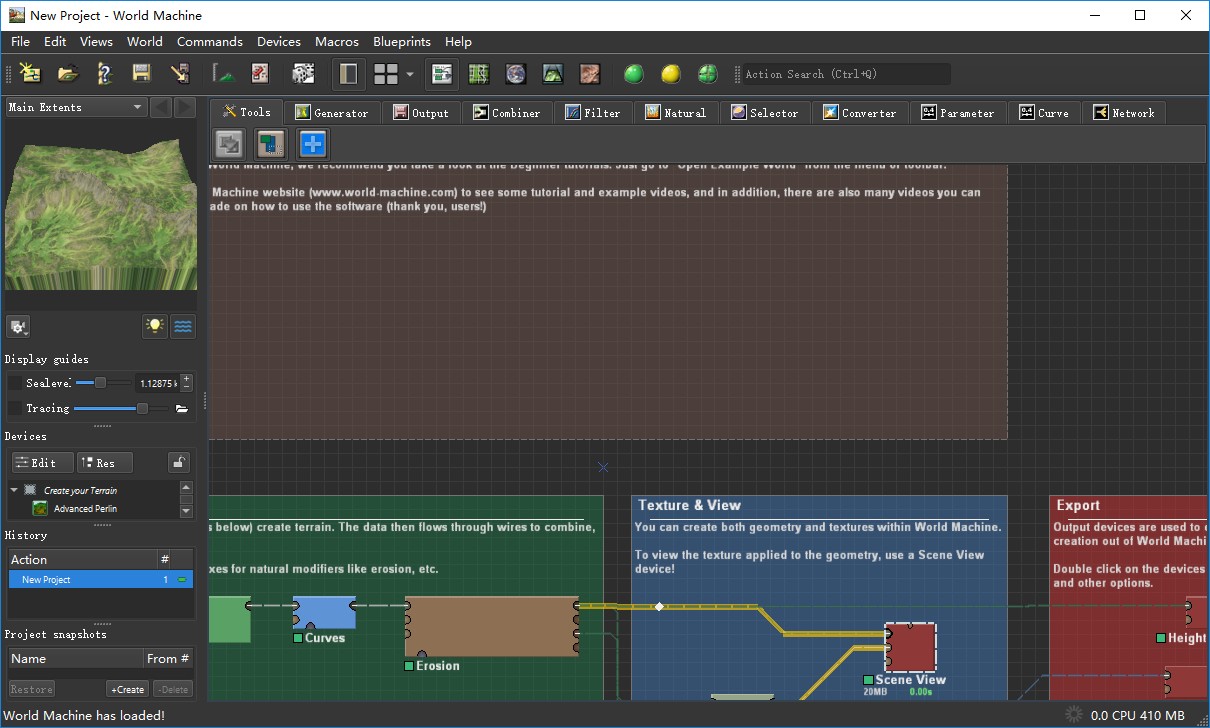The height and width of the screenshot is (728, 1210).
Task: Open the Blueprints menu
Action: tap(401, 42)
